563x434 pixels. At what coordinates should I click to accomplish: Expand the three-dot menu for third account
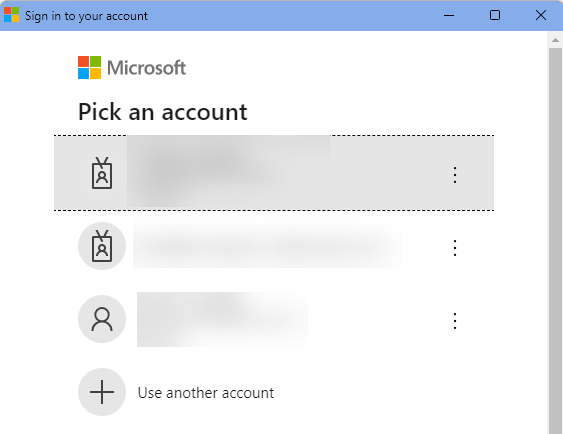[455, 321]
